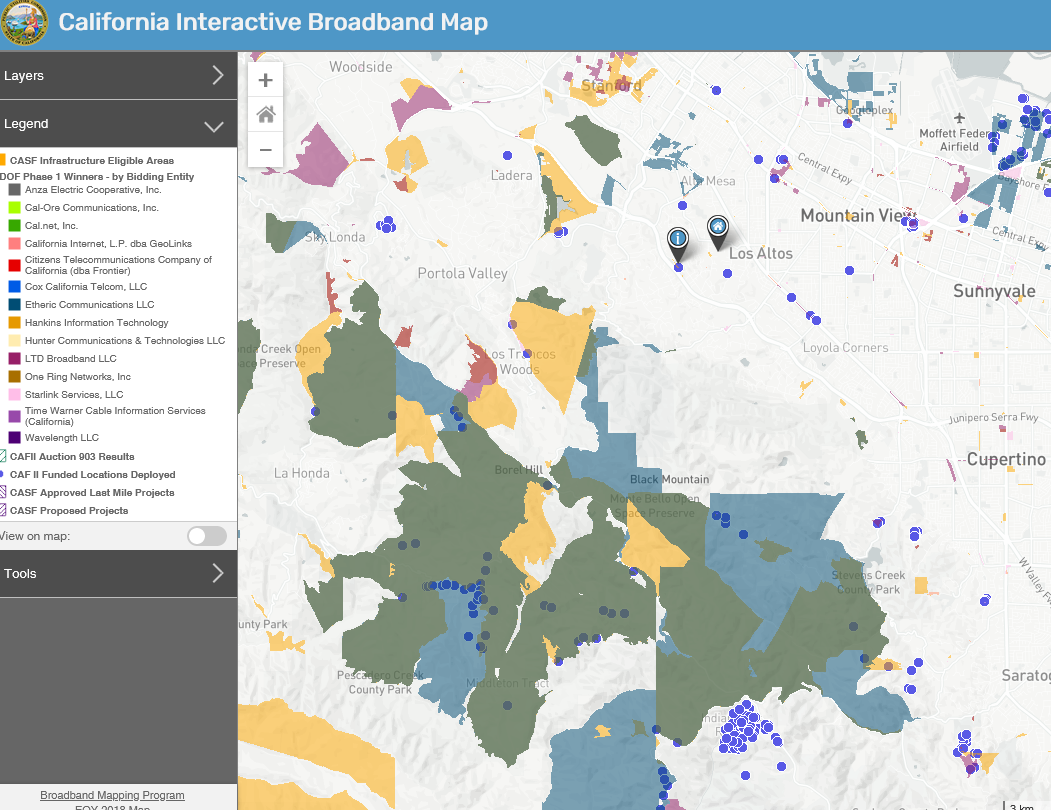This screenshot has height=810, width=1051.
Task: Zoom out of the map
Action: point(265,150)
